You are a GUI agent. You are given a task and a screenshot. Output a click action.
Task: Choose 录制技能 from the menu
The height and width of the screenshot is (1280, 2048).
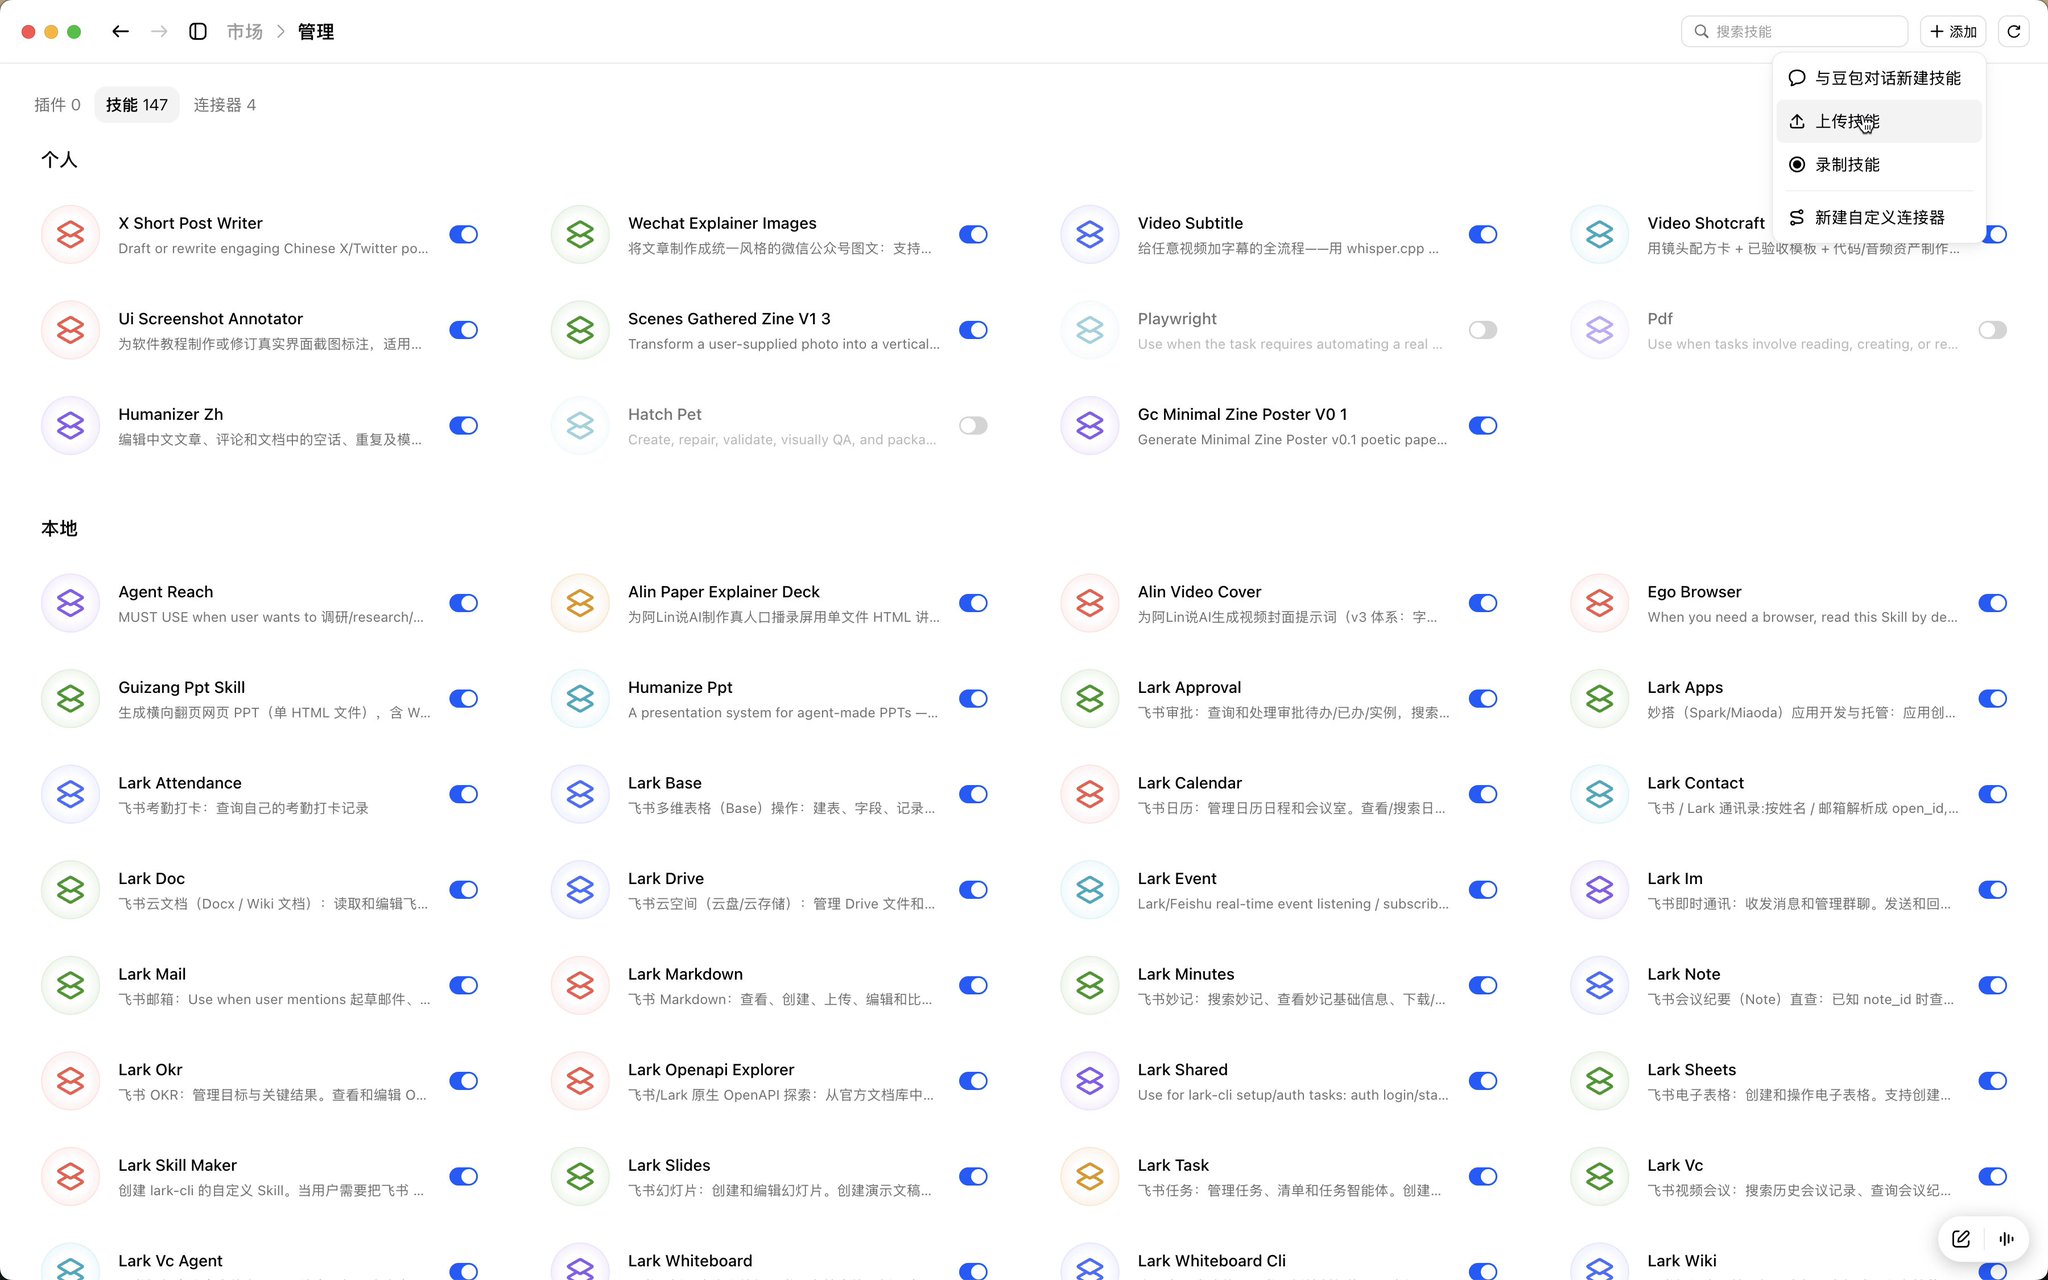tap(1878, 165)
